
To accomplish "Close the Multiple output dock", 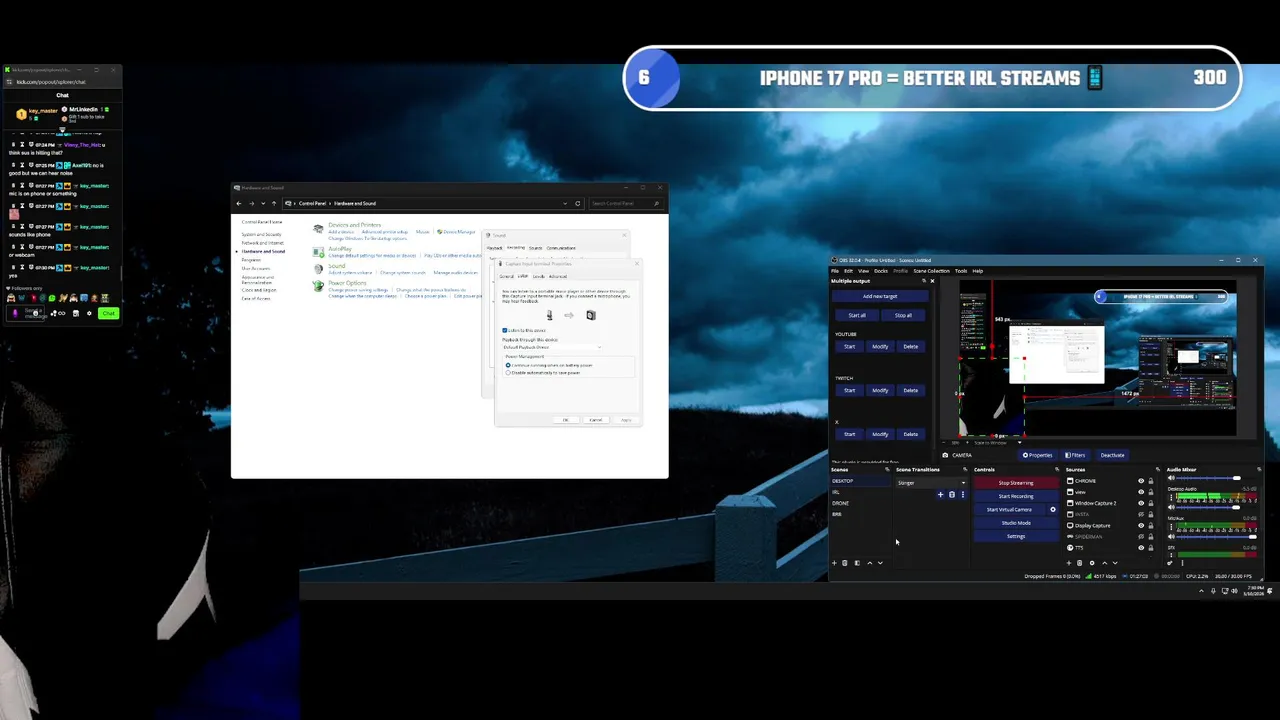I will (x=932, y=281).
